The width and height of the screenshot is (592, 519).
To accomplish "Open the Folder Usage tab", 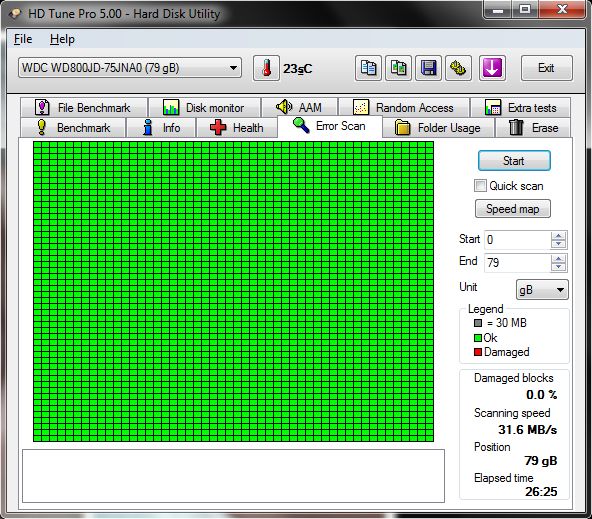I will click(438, 128).
